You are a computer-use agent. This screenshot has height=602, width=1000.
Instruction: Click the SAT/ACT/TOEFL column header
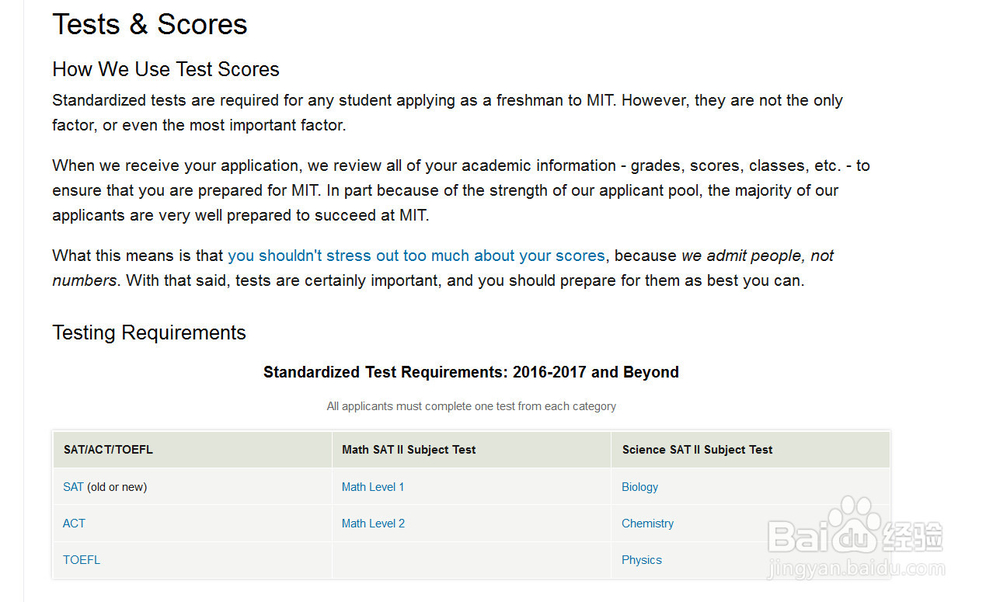pos(108,450)
